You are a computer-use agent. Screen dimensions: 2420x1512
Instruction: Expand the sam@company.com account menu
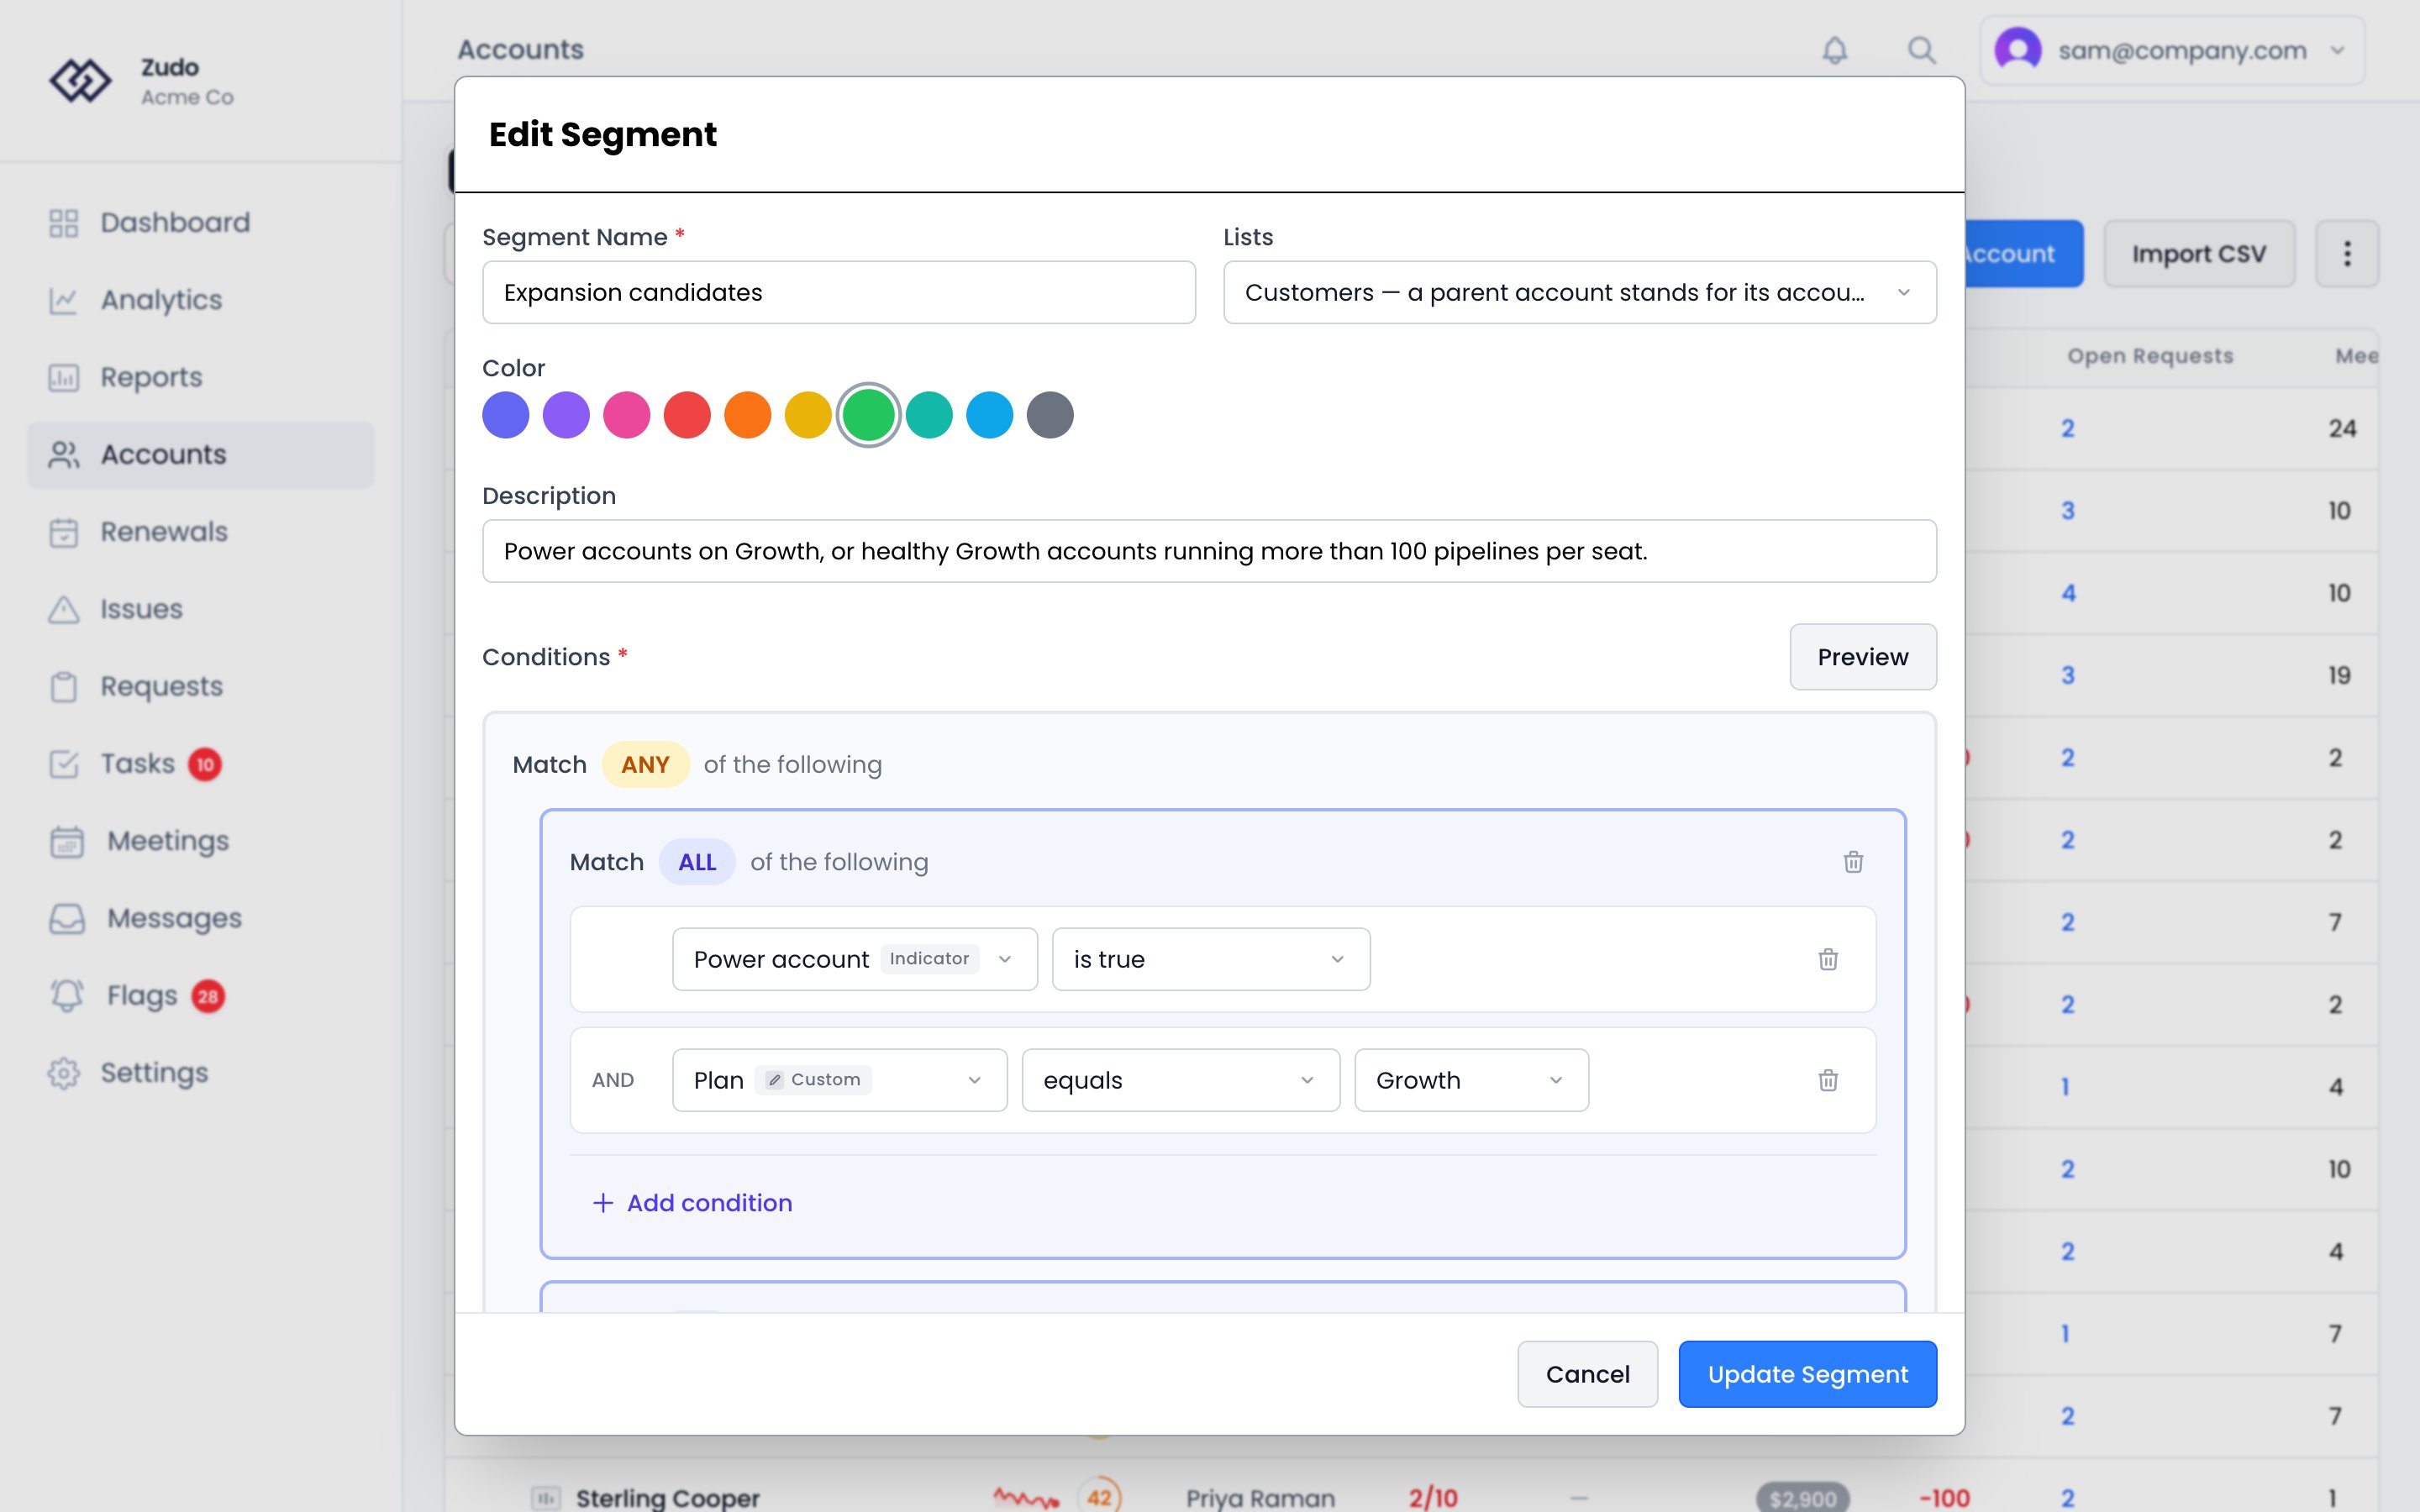click(x=2172, y=50)
